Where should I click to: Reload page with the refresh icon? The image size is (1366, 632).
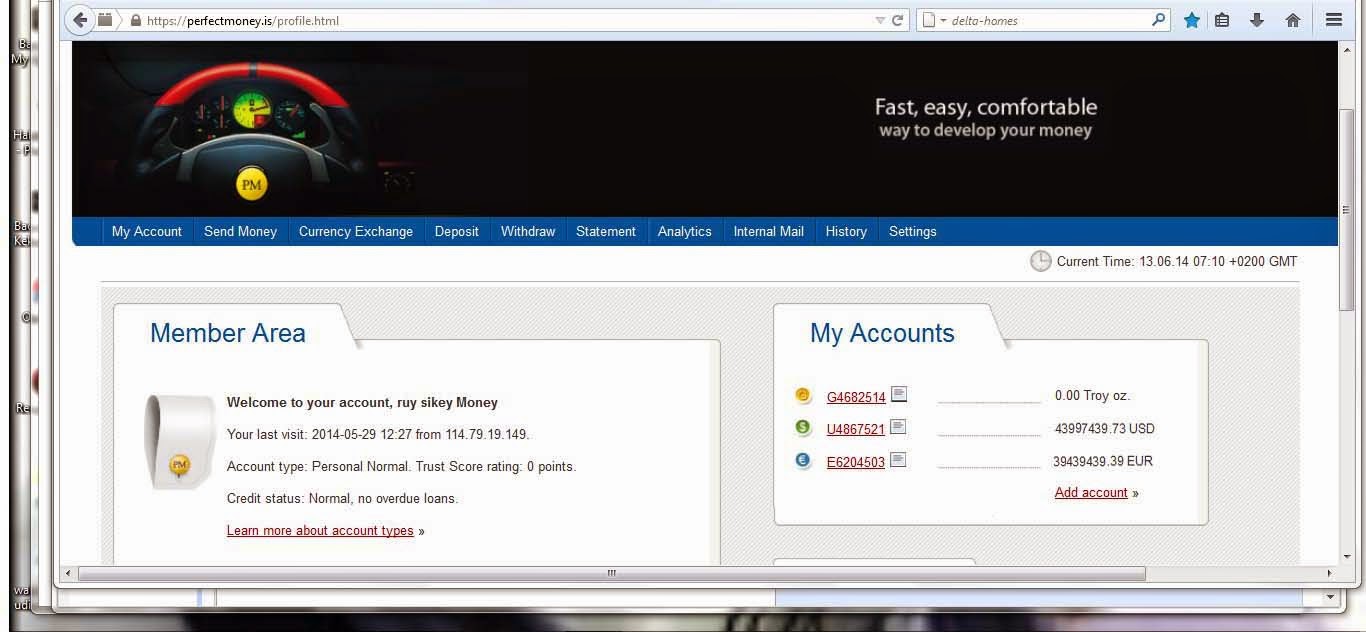(897, 20)
